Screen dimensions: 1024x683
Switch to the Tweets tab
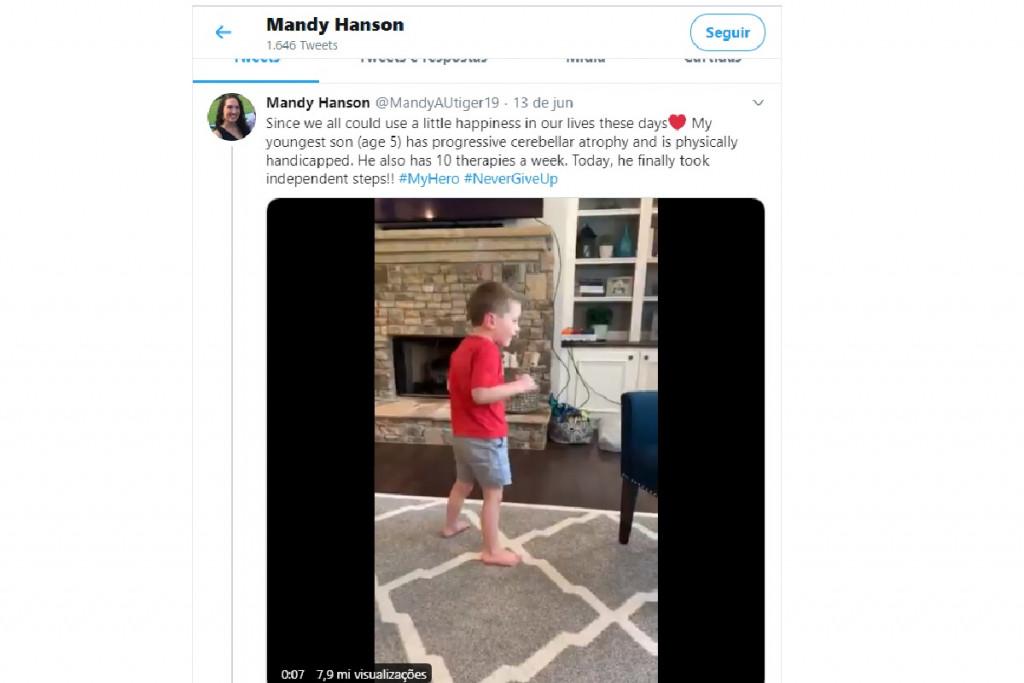tap(256, 60)
